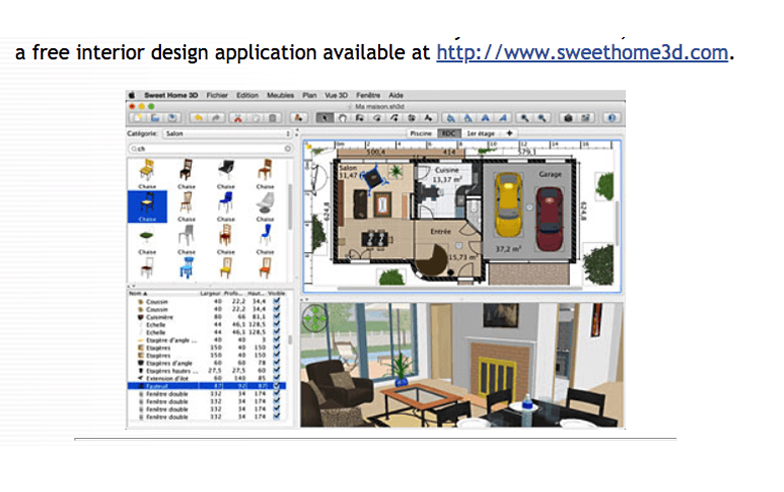The image size is (784, 492).
Task: Click the 3D view navigation arrows widget
Action: (x=315, y=319)
